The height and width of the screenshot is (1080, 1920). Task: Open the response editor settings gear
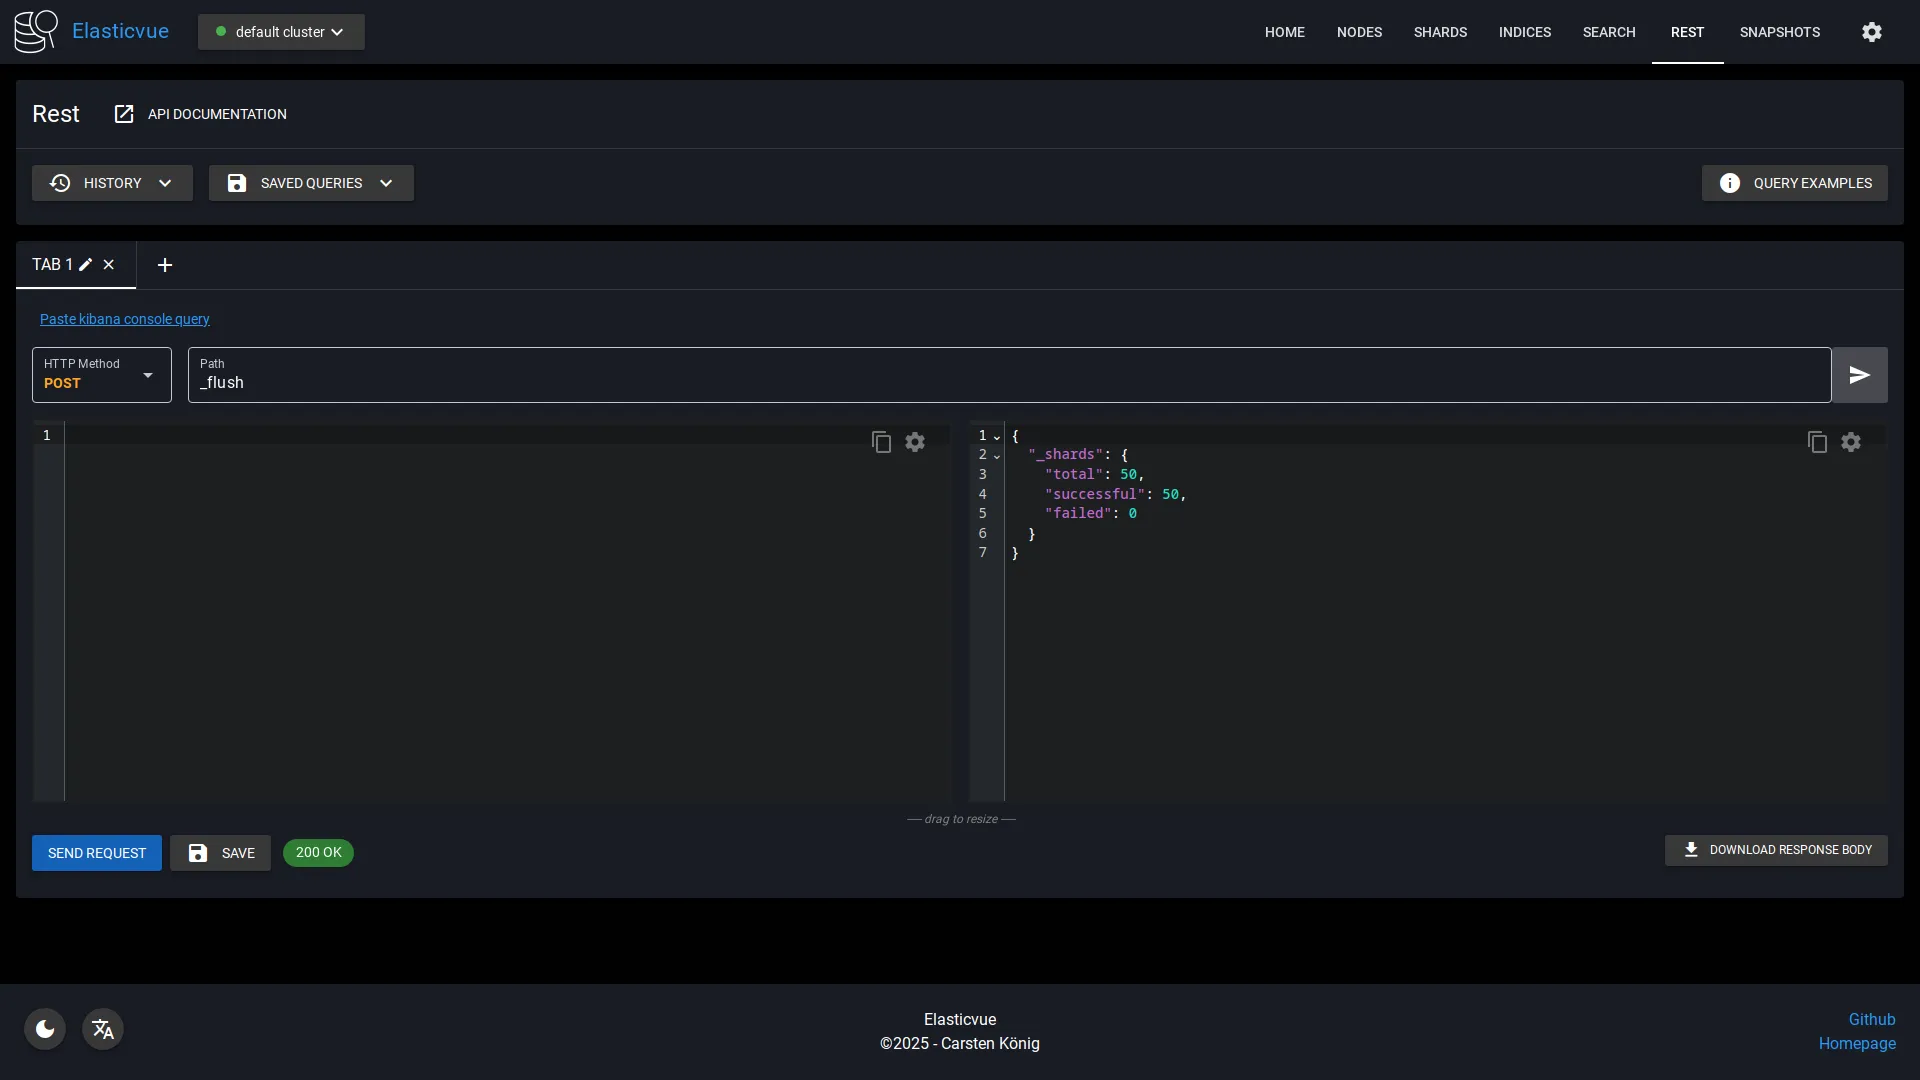(1851, 441)
